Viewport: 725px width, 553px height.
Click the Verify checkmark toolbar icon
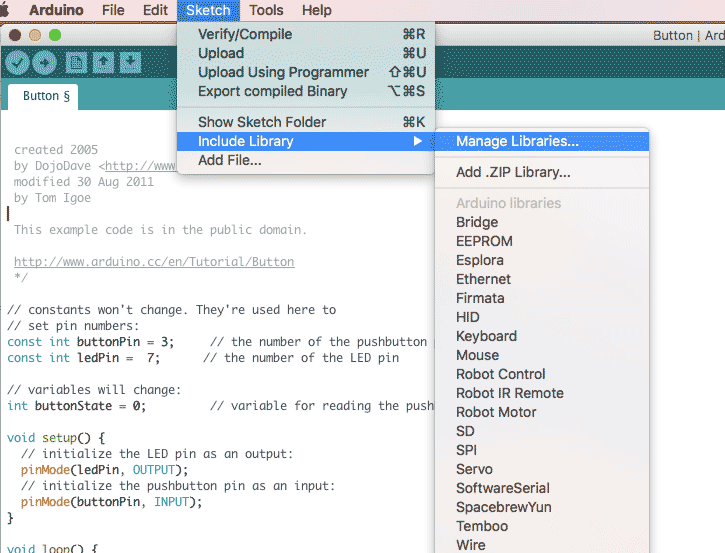[17, 62]
